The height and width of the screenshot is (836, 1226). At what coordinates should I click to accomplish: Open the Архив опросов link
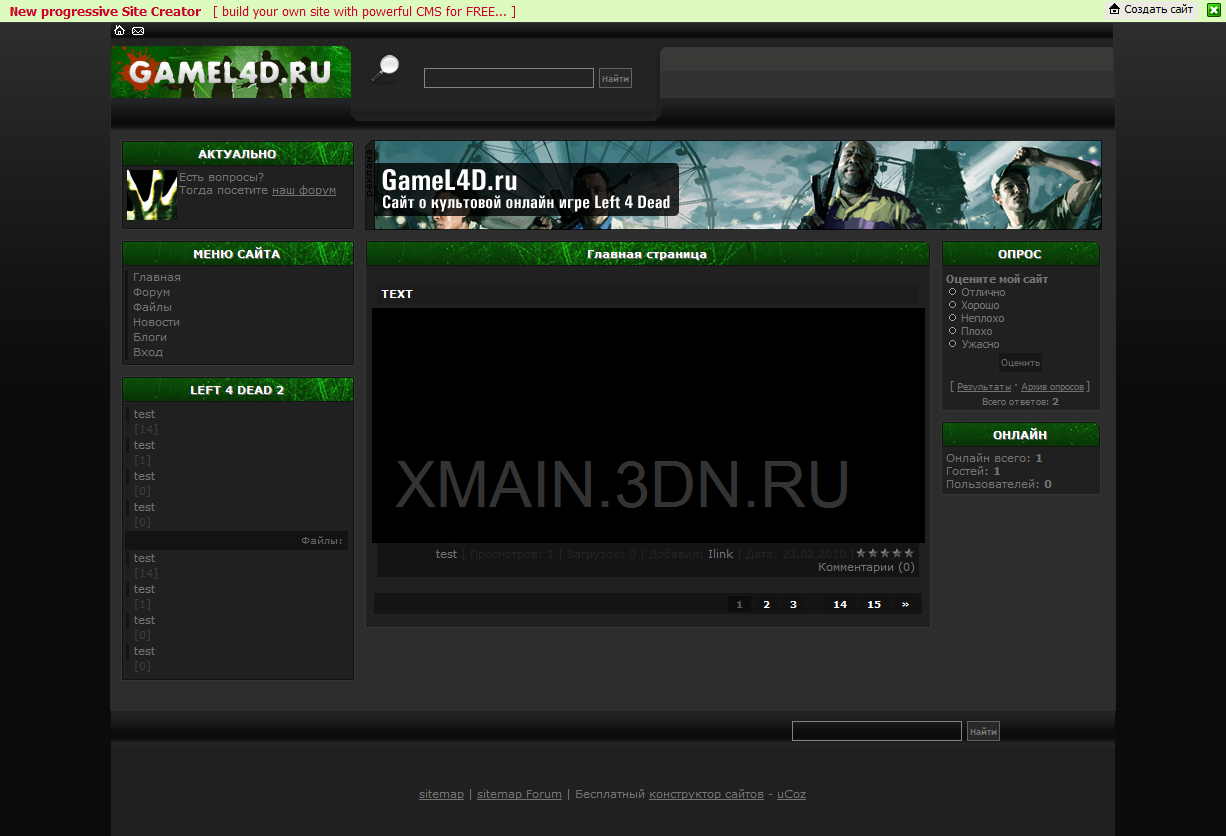(x=1052, y=386)
